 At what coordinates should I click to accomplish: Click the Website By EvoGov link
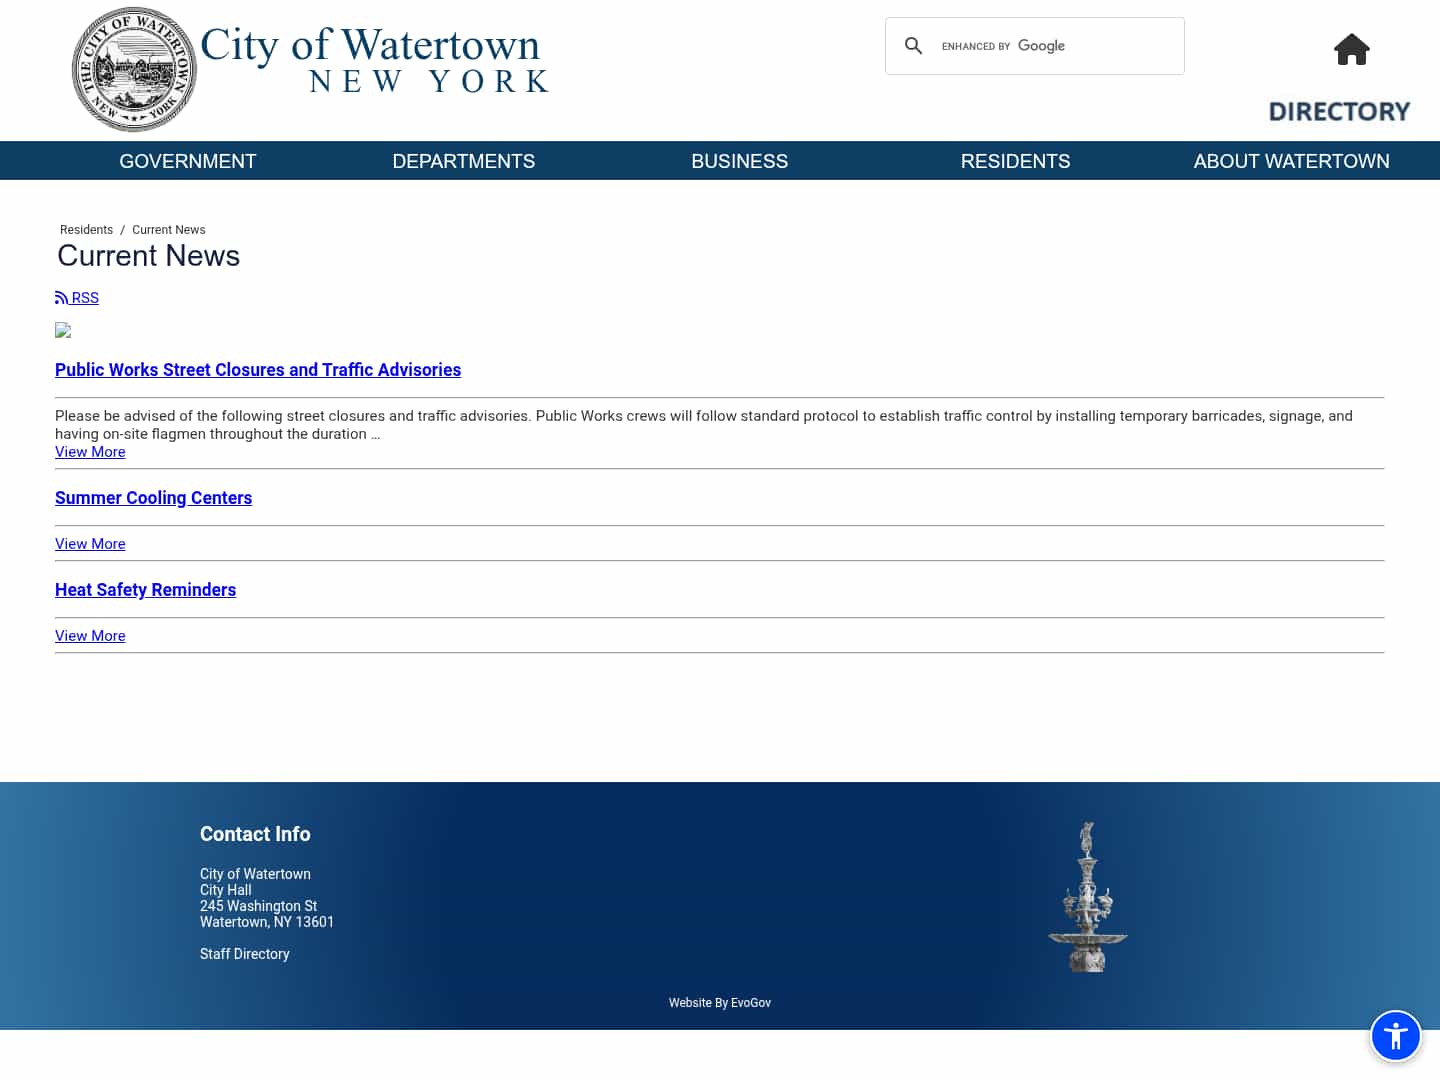tap(720, 1003)
